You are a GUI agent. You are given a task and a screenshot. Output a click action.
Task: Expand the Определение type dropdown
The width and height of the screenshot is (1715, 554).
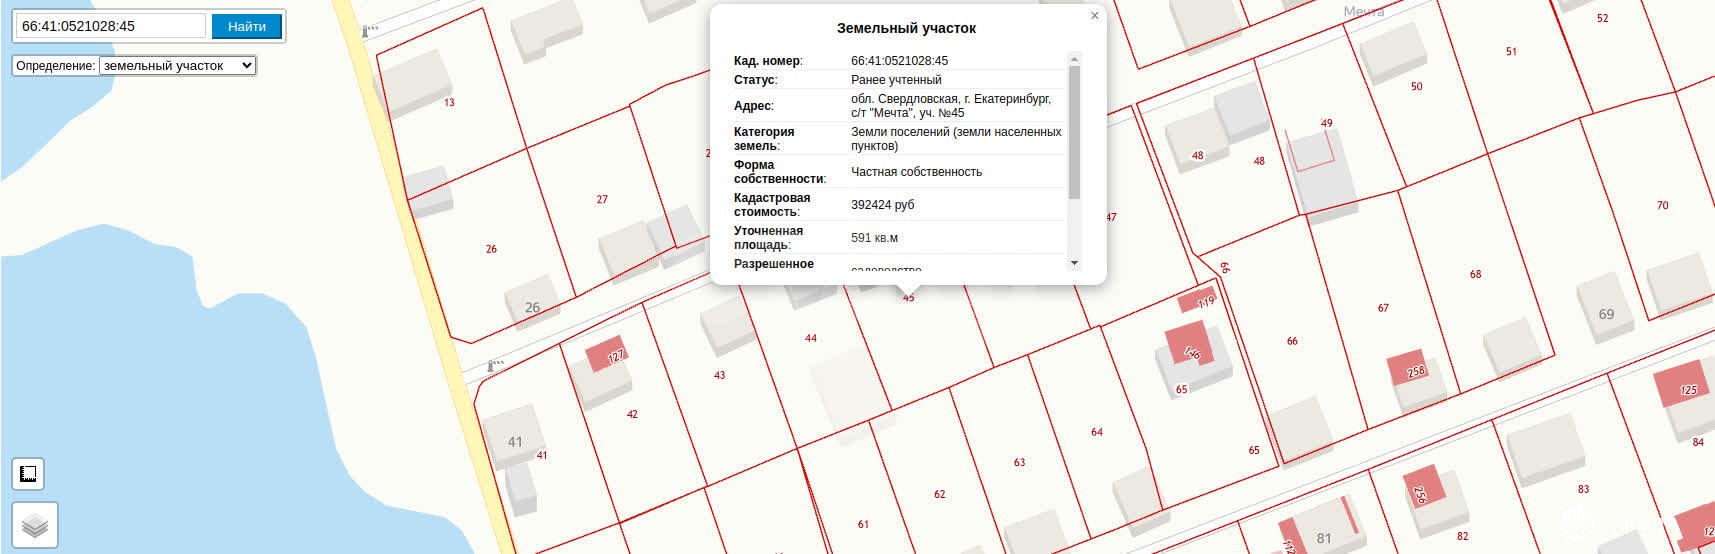pyautogui.click(x=178, y=66)
